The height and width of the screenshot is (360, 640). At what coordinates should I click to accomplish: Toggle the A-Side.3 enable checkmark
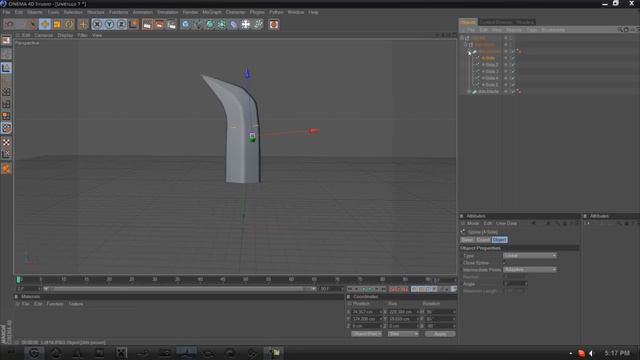click(513, 71)
